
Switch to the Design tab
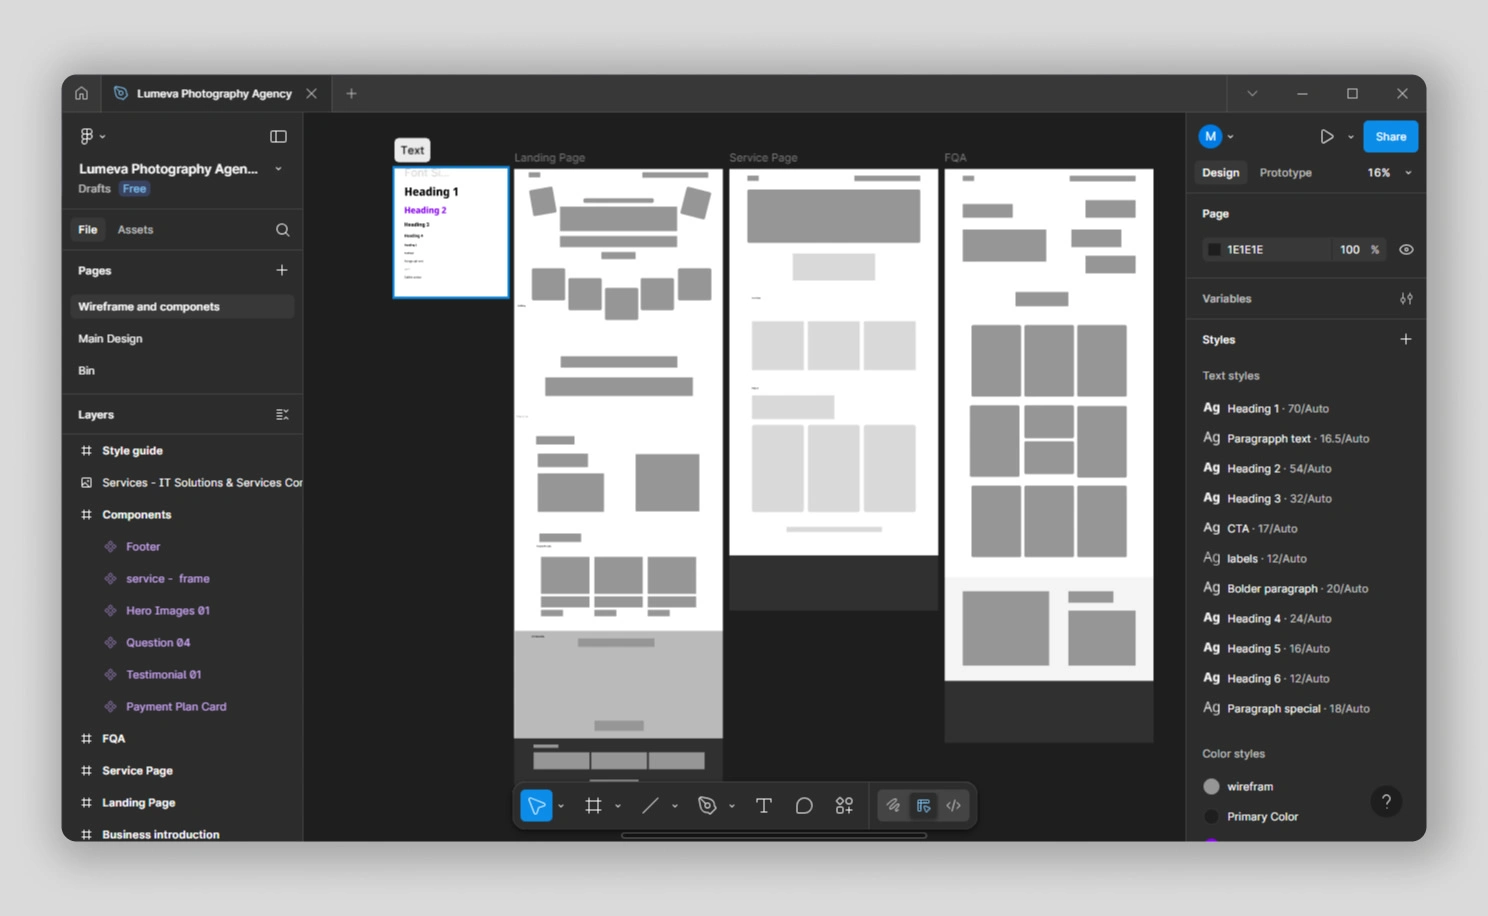tap(1220, 172)
